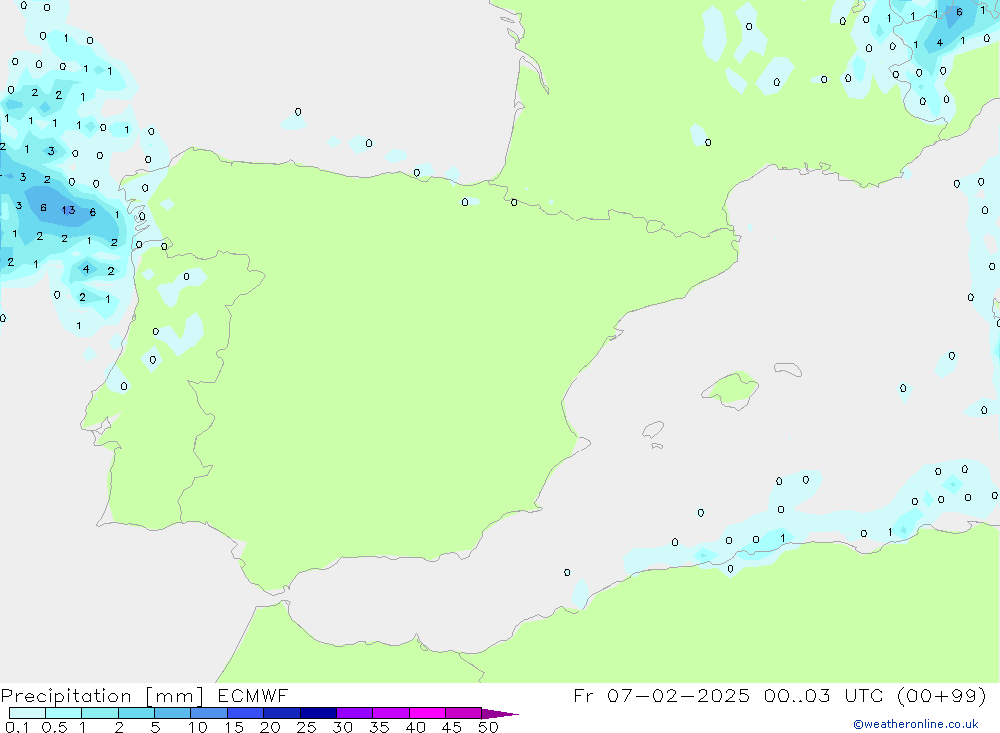1000x733 pixels.
Task: Click the 5–10 mm legend swatch
Action: pos(173,713)
